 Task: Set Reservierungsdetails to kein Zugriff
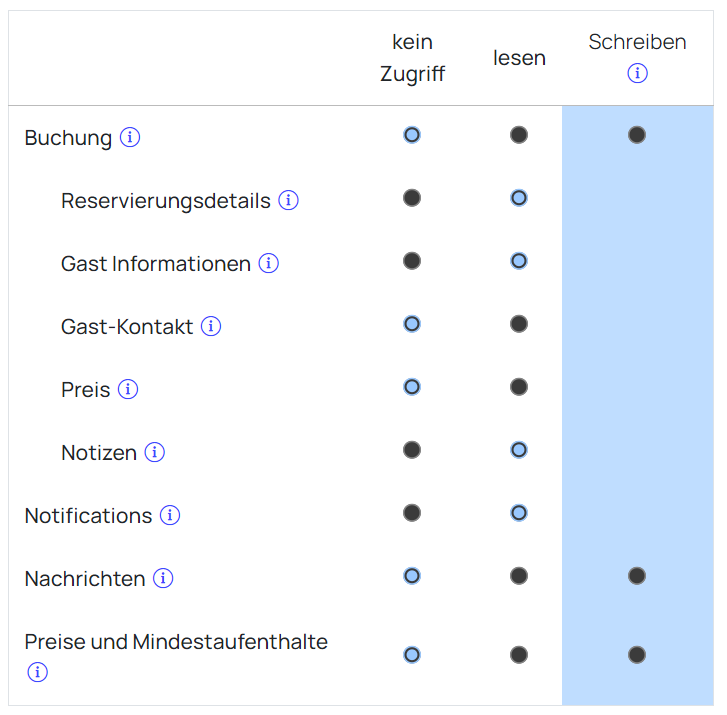tap(412, 198)
